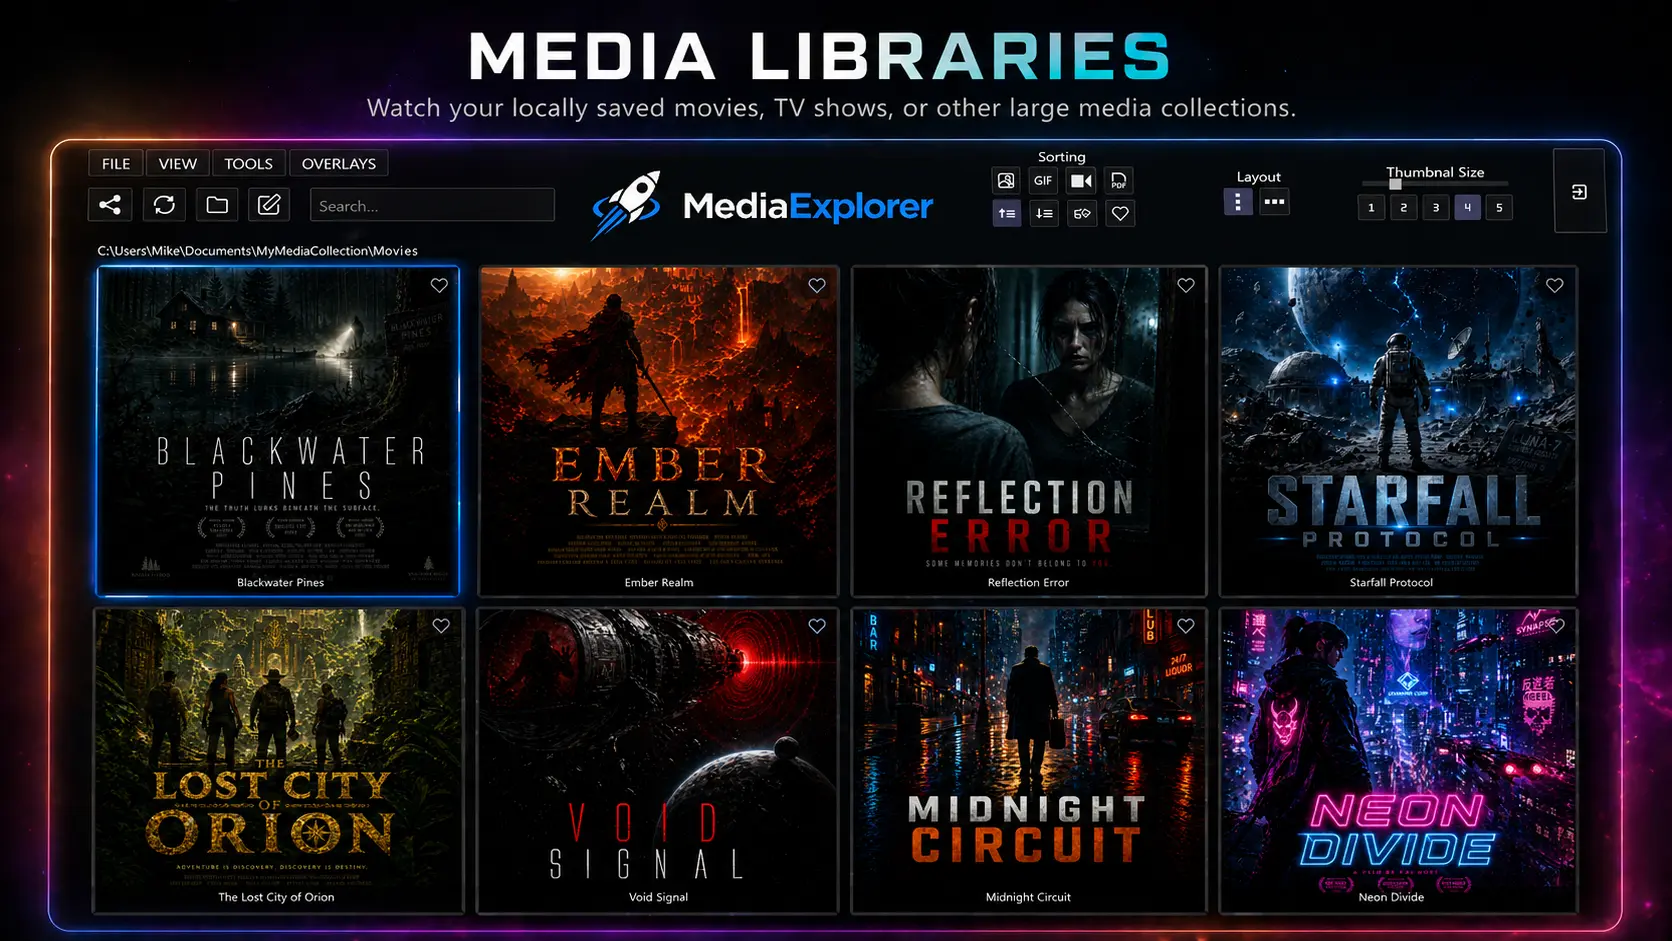1672x941 pixels.
Task: Select descending sort order
Action: (1044, 213)
